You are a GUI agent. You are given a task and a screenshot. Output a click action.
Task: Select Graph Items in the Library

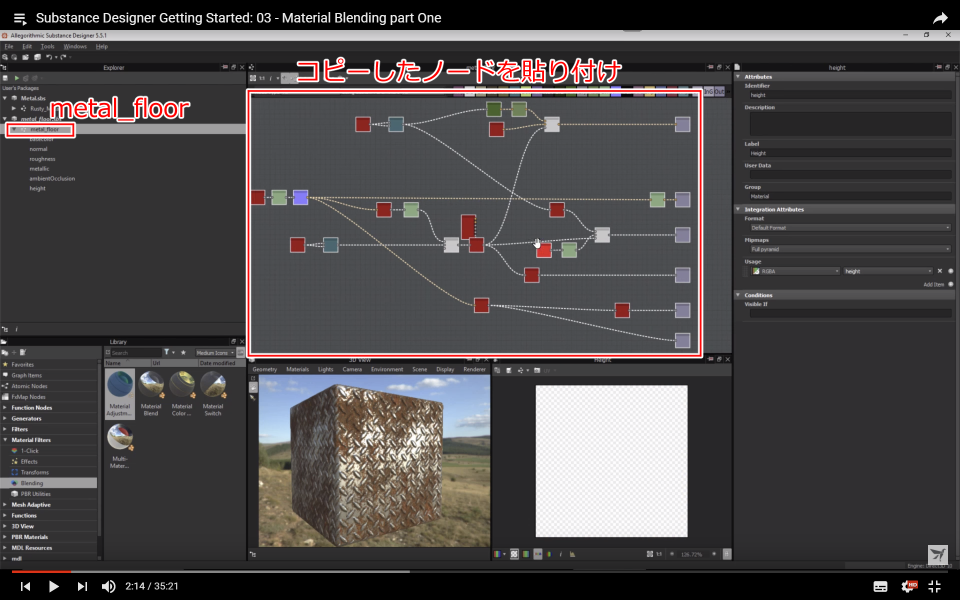point(26,375)
